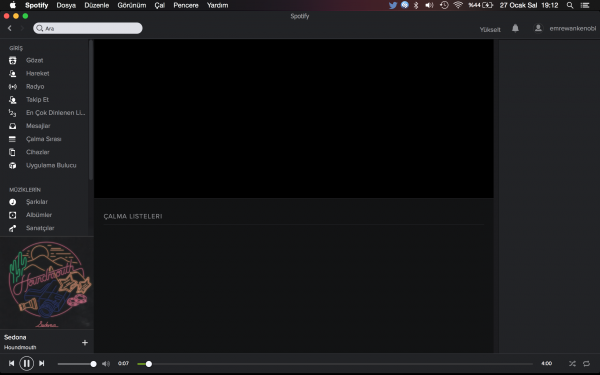Click the Ara search field
Viewport: 600px width, 375px height.
point(88,28)
